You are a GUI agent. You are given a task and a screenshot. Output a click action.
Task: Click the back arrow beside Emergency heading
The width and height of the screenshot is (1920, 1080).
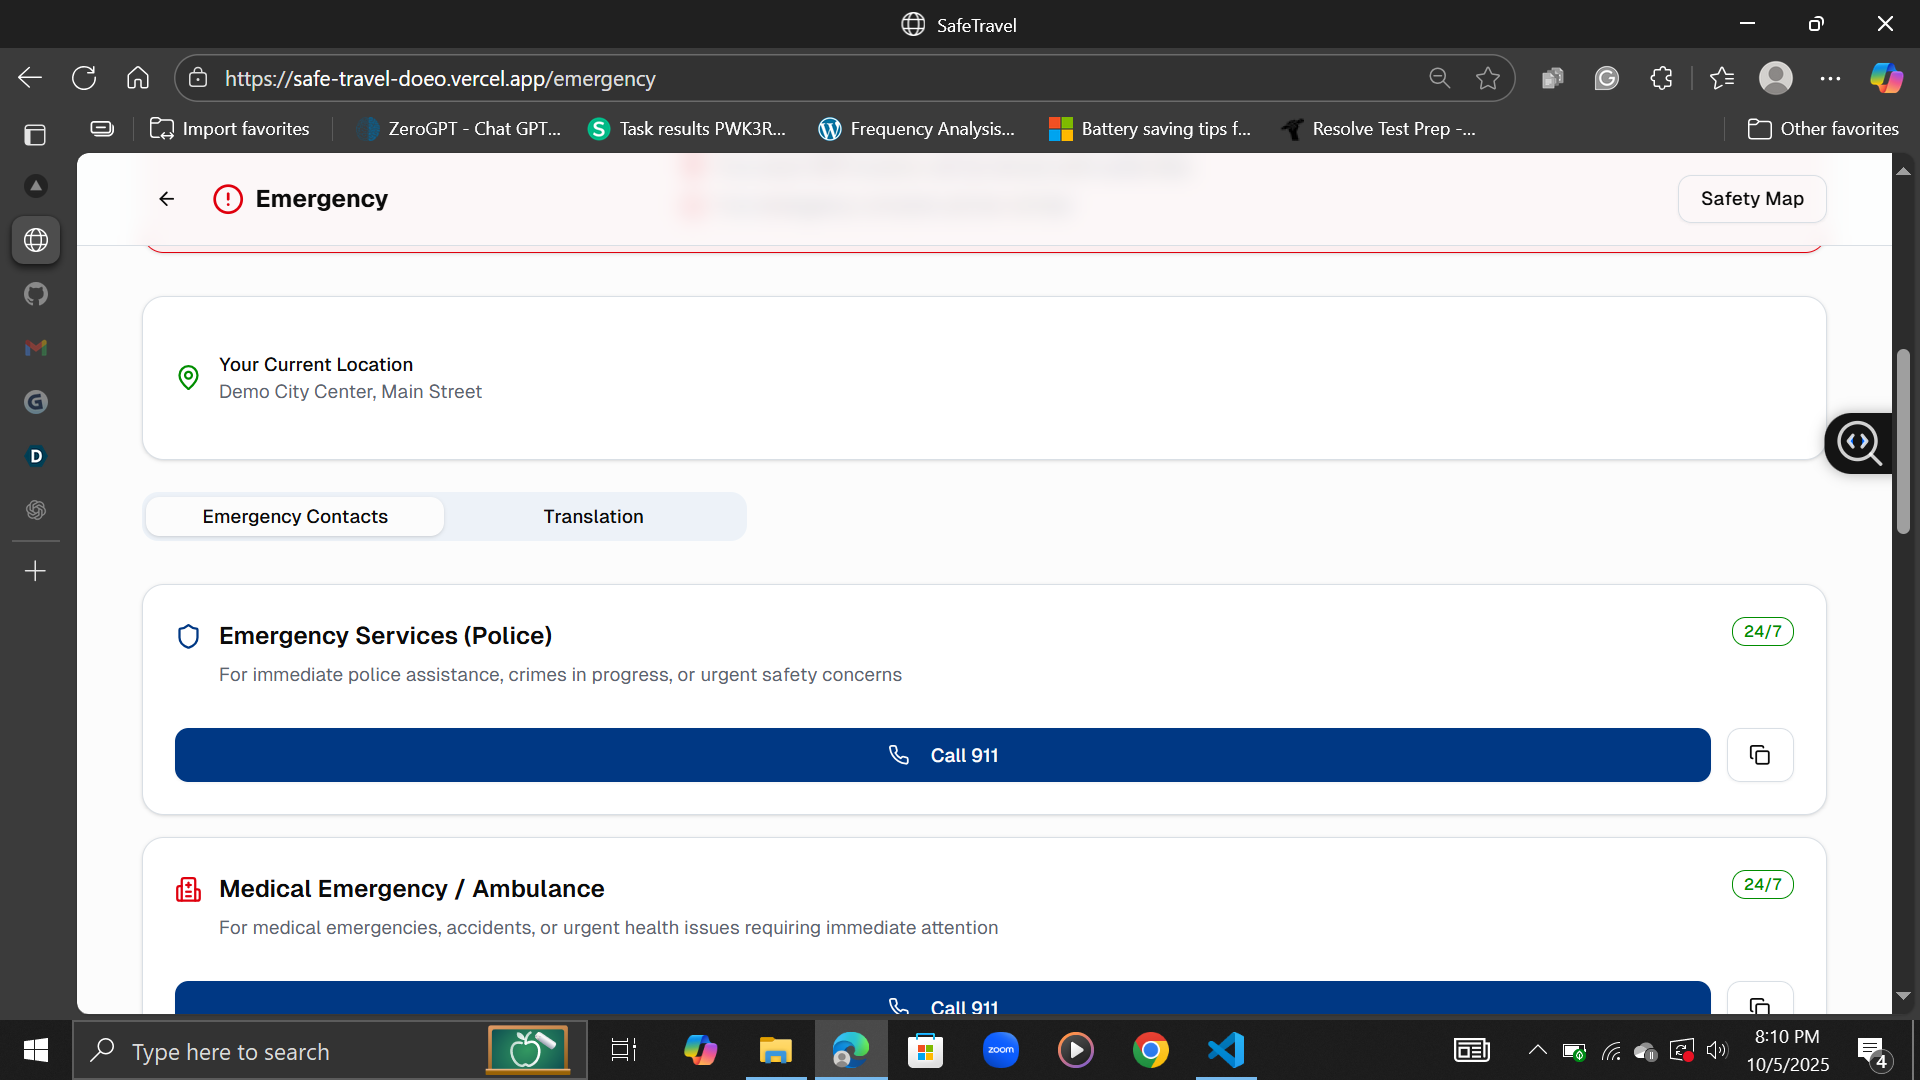pyautogui.click(x=167, y=199)
